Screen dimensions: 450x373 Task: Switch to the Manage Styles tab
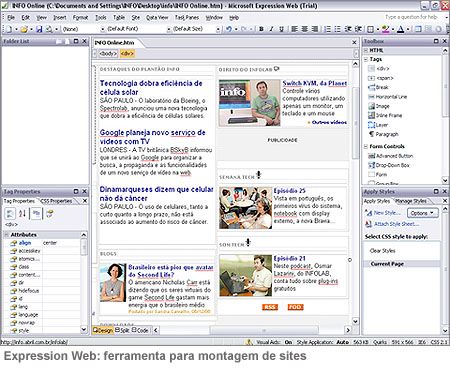pos(411,201)
